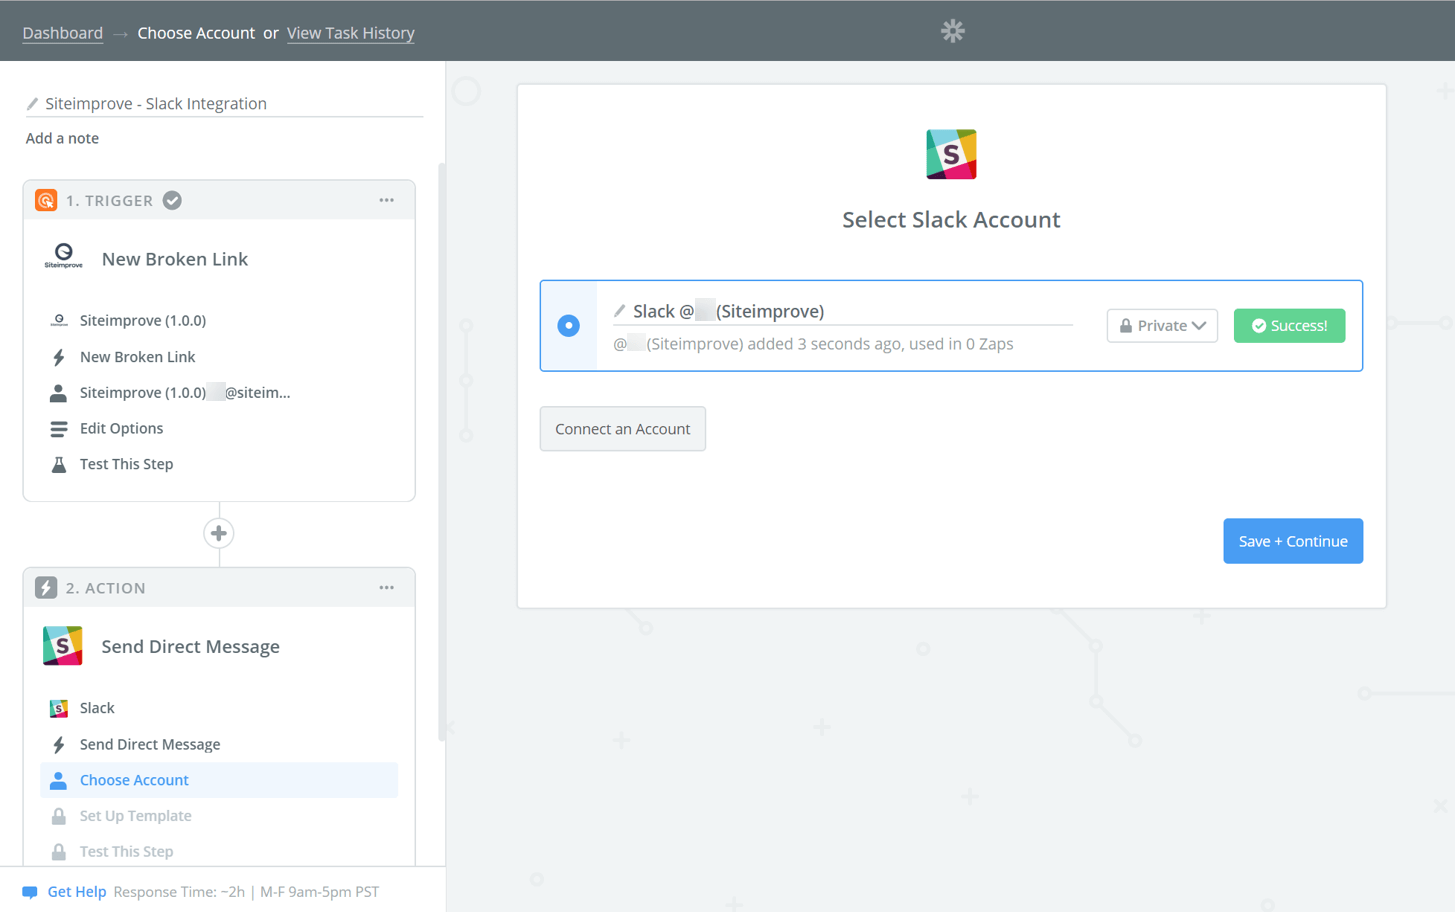Select Choose Account in action step

pyautogui.click(x=134, y=780)
